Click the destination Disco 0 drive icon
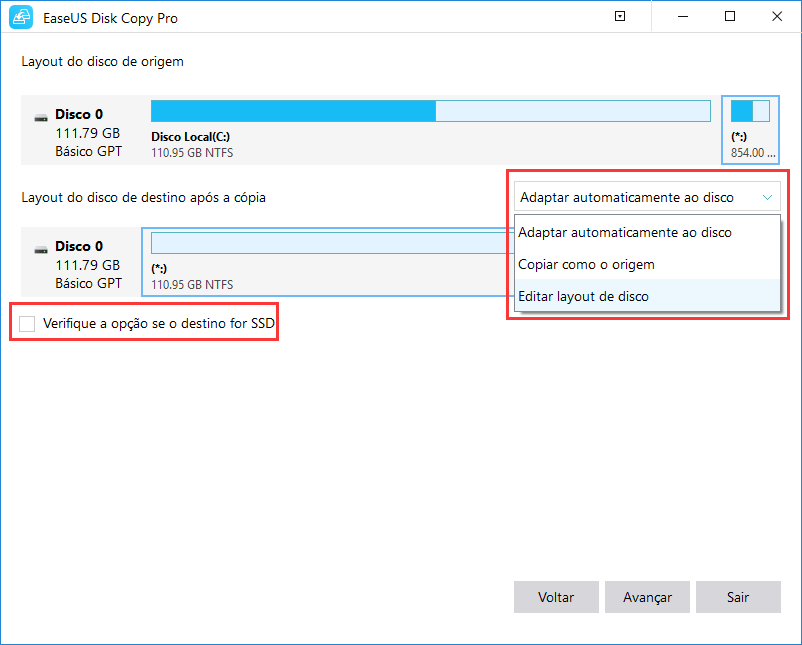This screenshot has height=645, width=802. (x=41, y=250)
